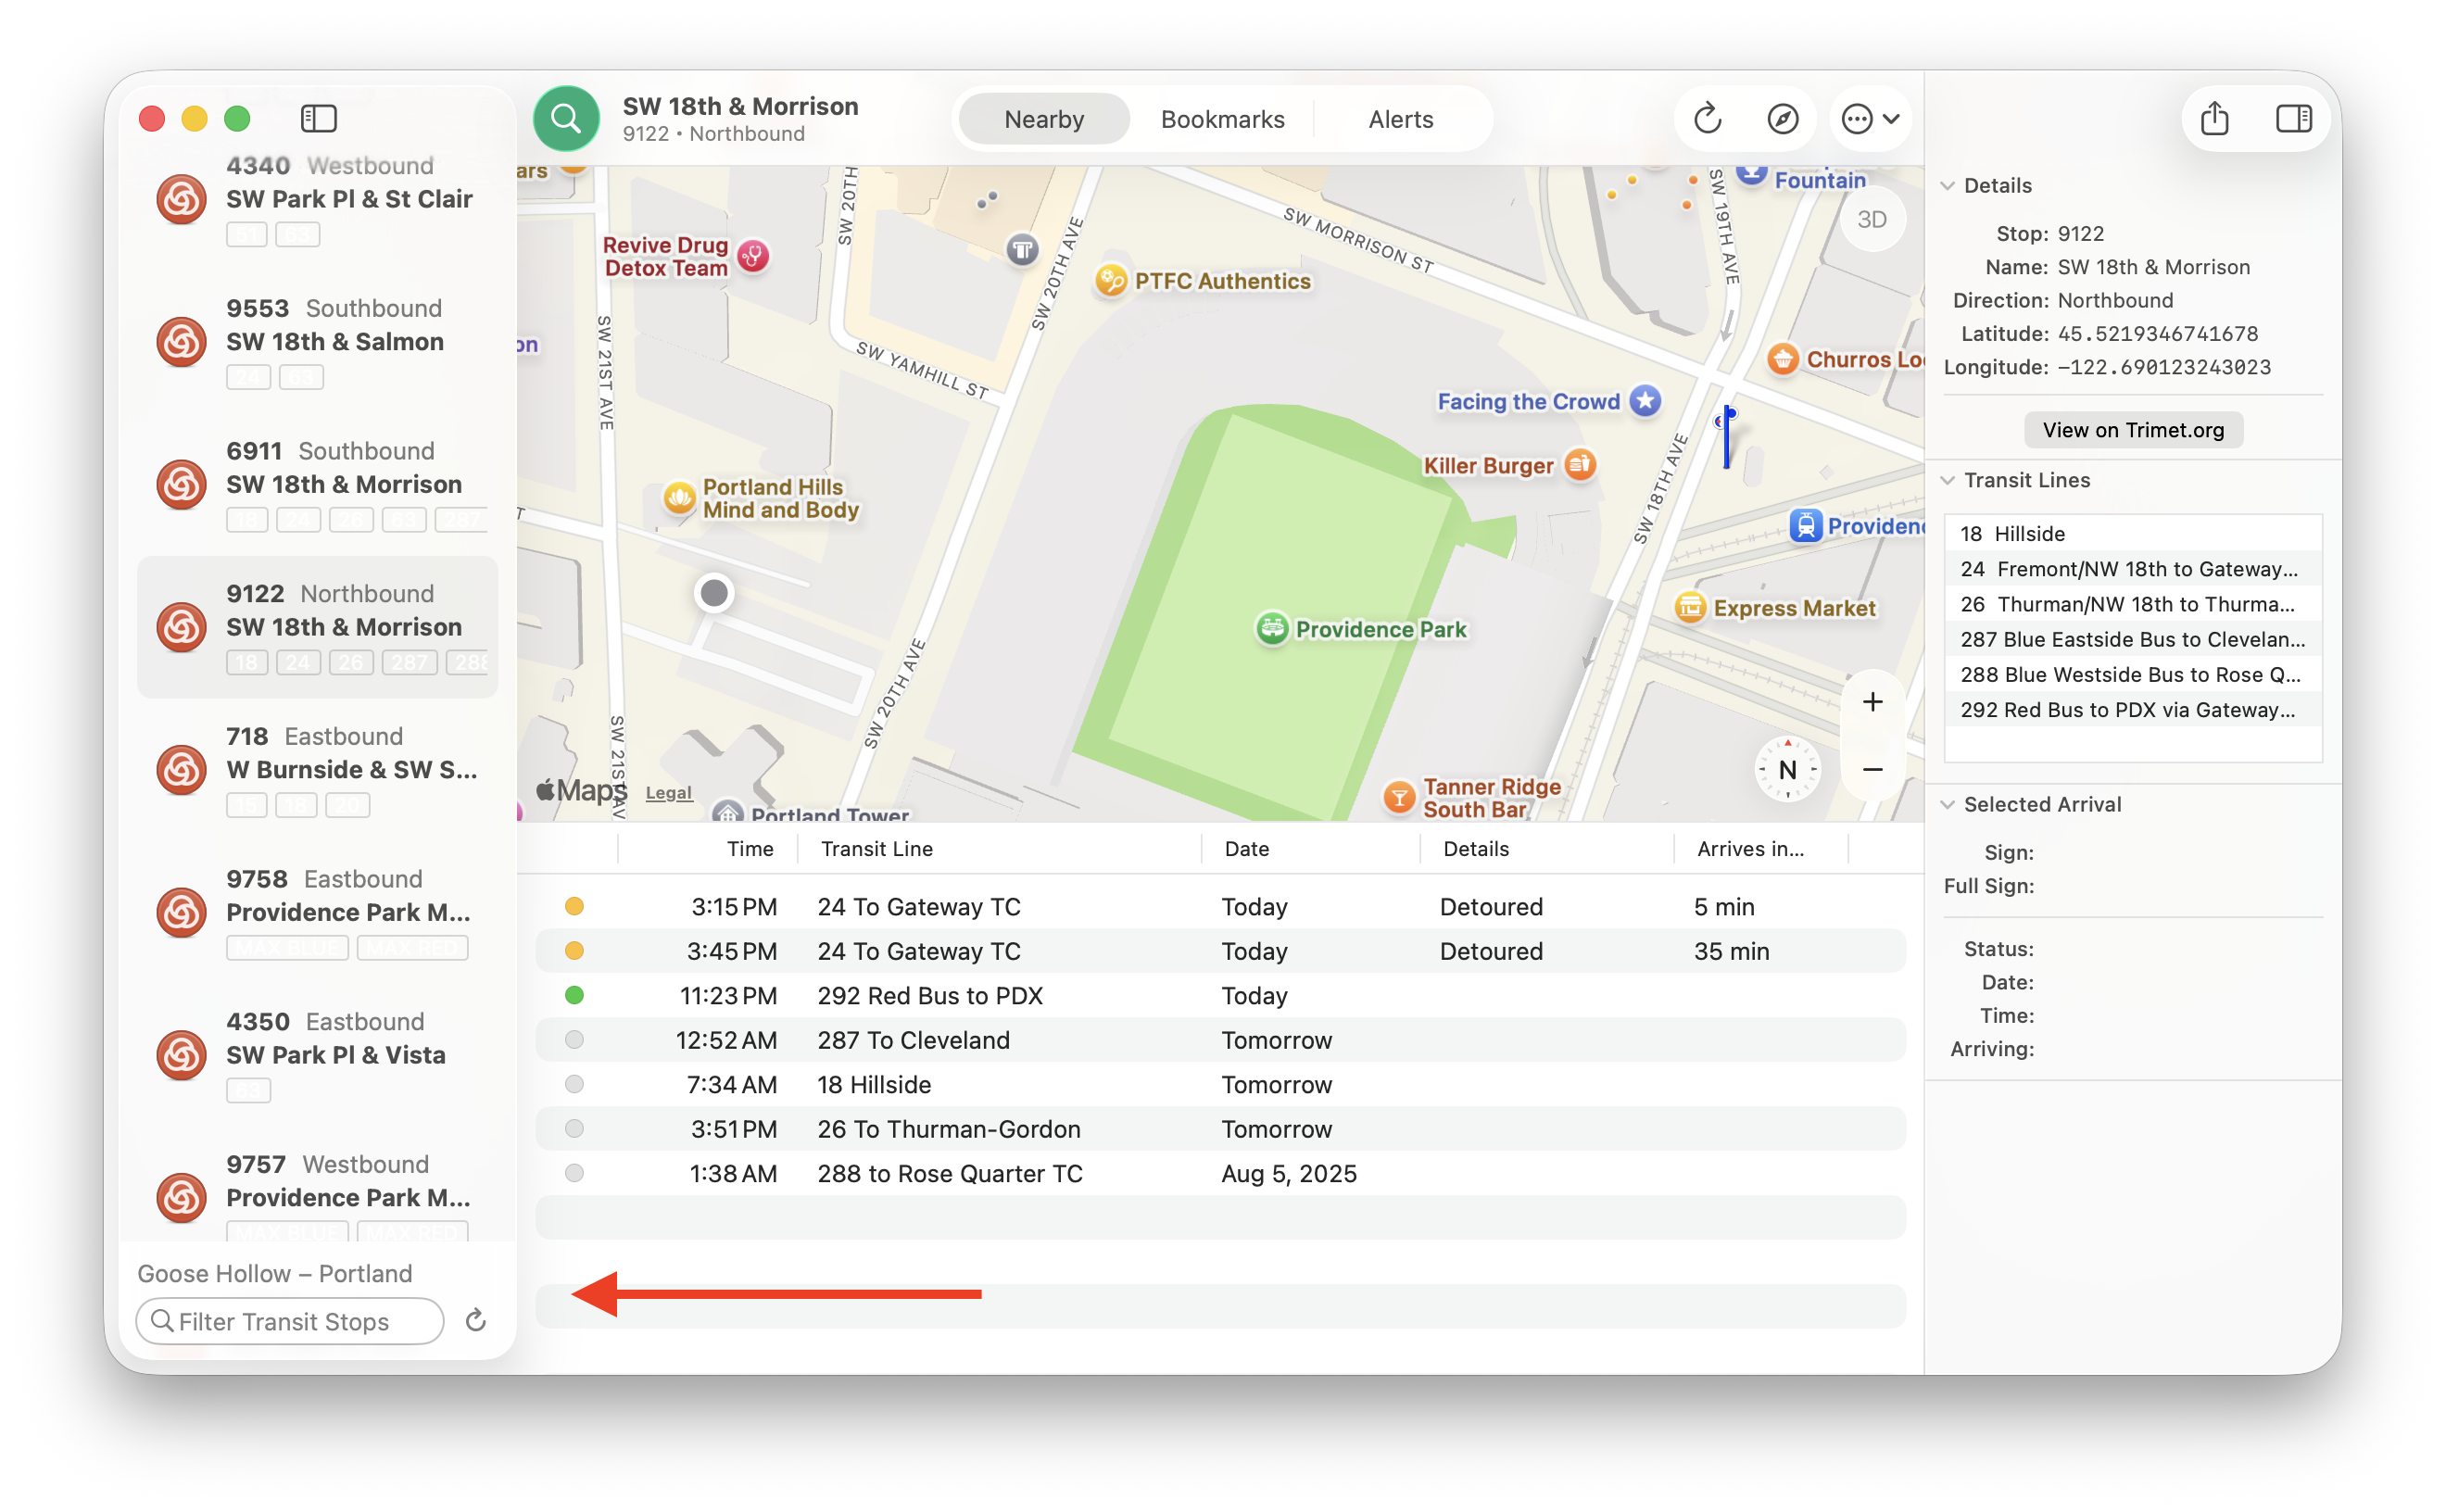The height and width of the screenshot is (1512, 2446).
Task: Select 292 Red Bus to PDX line
Action: [2132, 710]
